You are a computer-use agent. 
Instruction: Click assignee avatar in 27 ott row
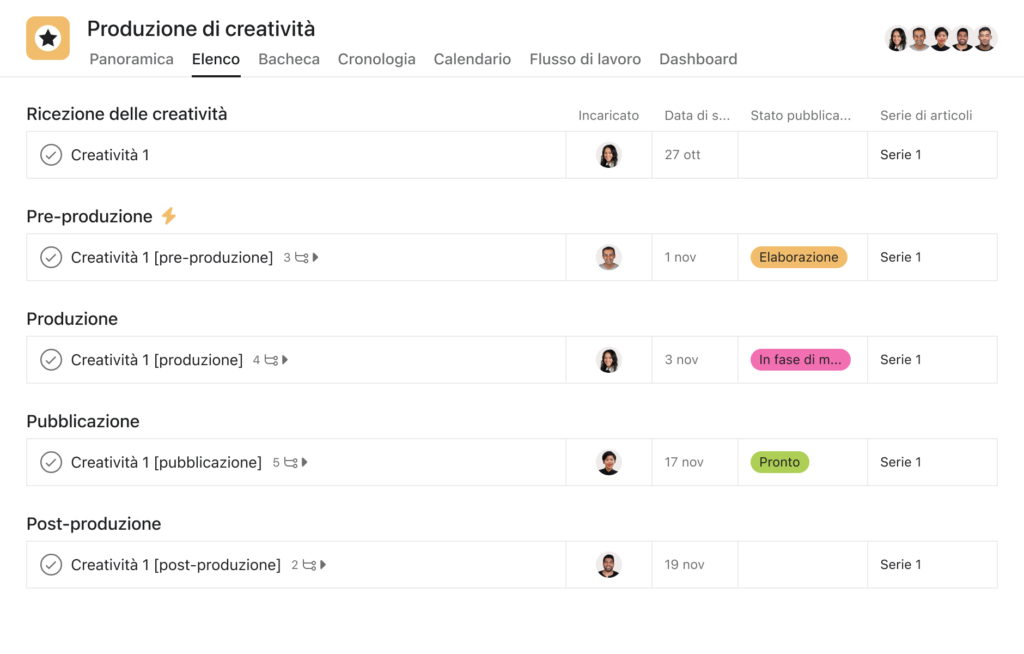(608, 155)
